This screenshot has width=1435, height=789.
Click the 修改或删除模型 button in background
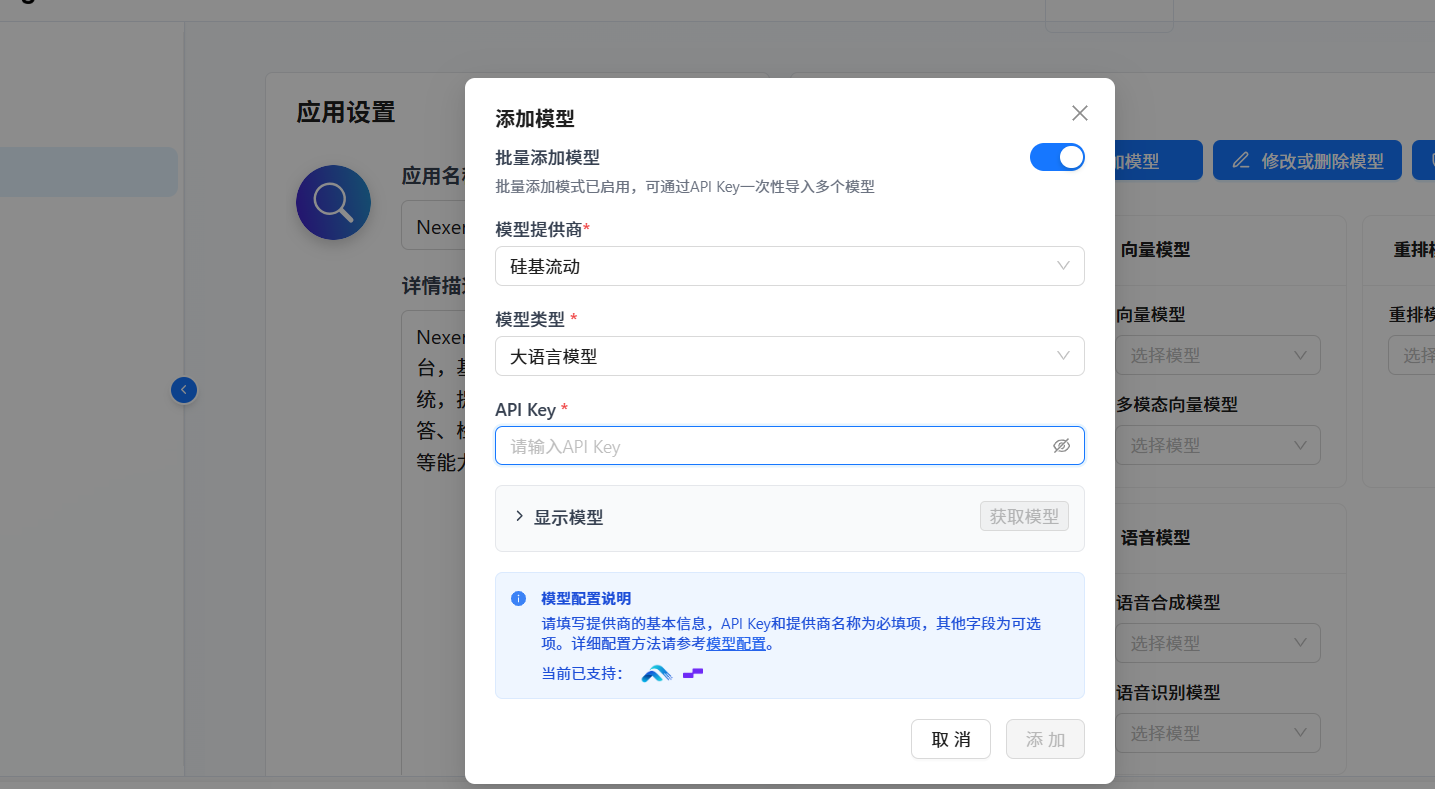coord(1307,160)
